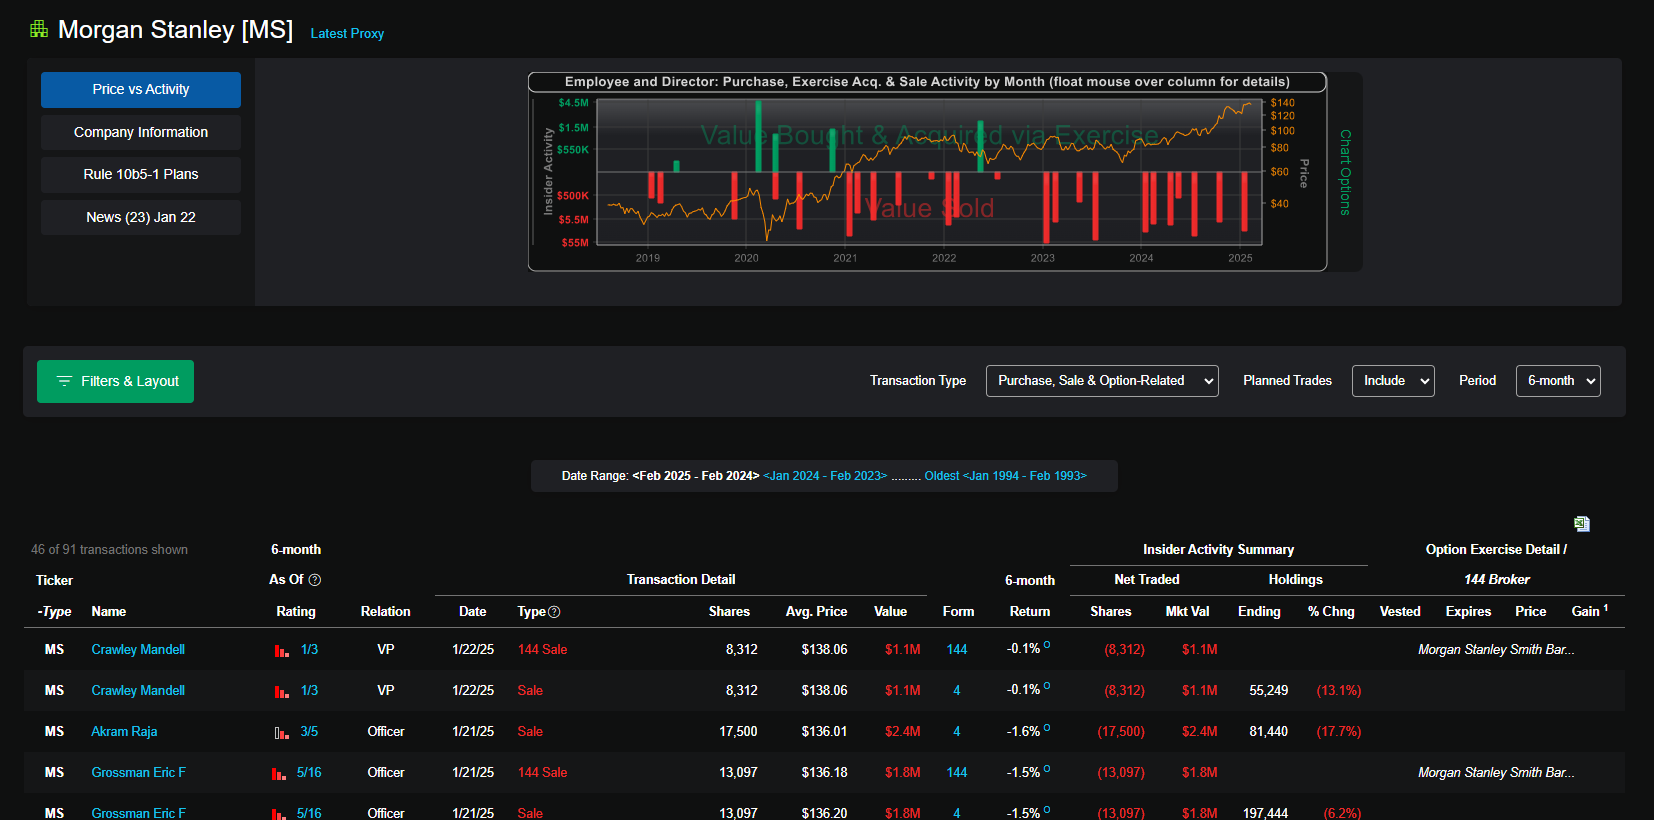Click the help icon next to As Of
The height and width of the screenshot is (820, 1654).
coord(315,580)
